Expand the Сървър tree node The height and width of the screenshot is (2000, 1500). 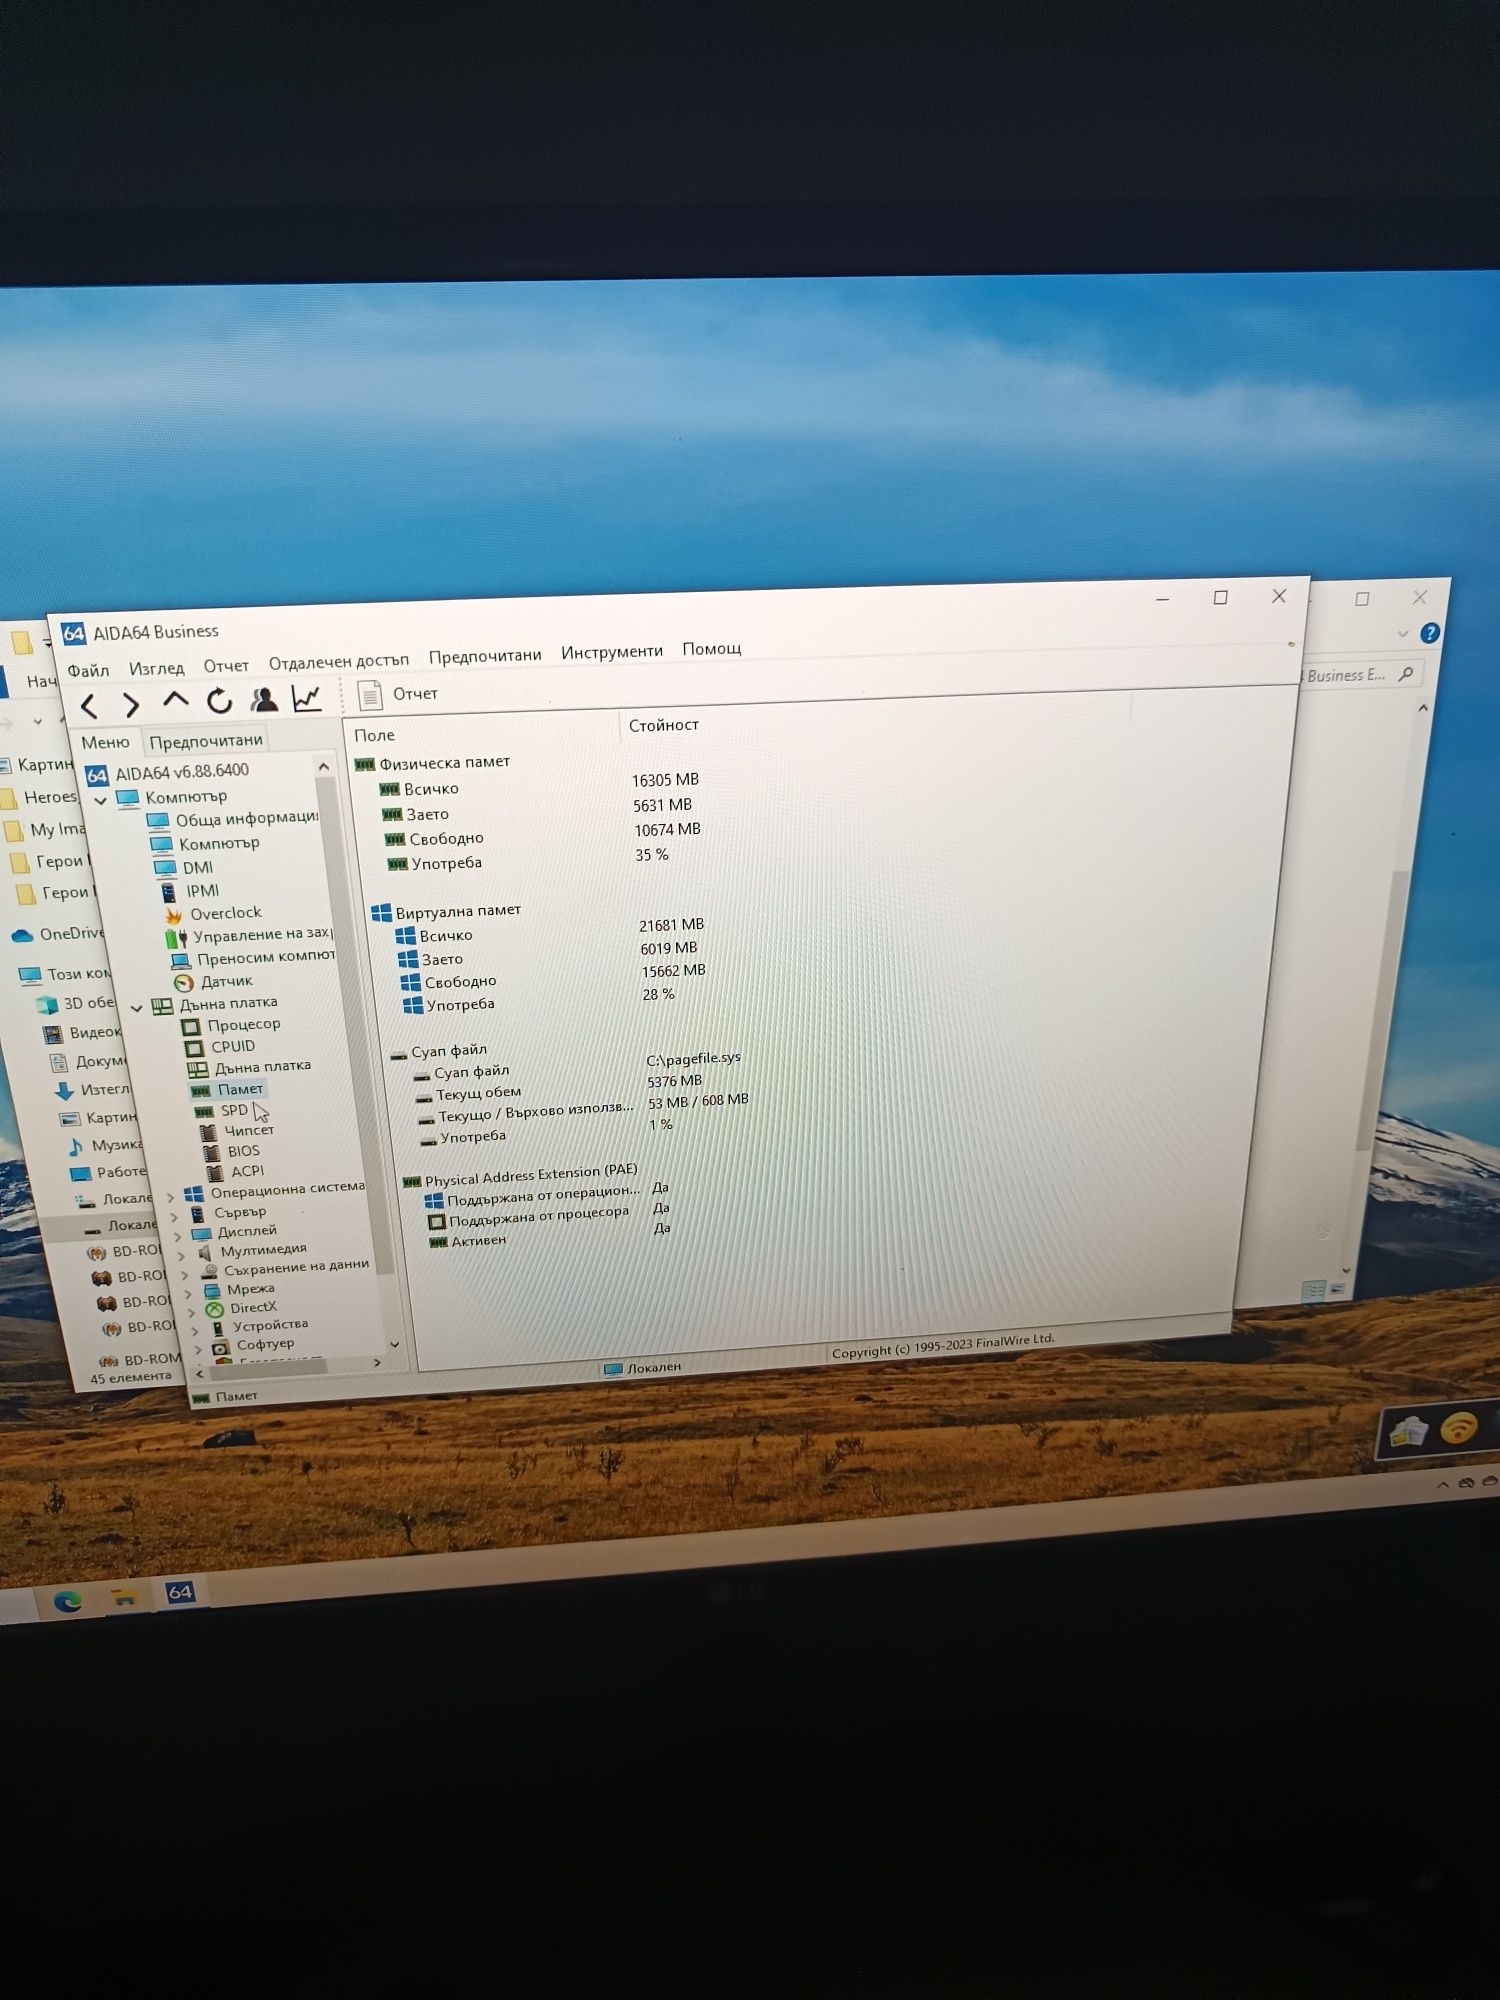pyautogui.click(x=175, y=1216)
